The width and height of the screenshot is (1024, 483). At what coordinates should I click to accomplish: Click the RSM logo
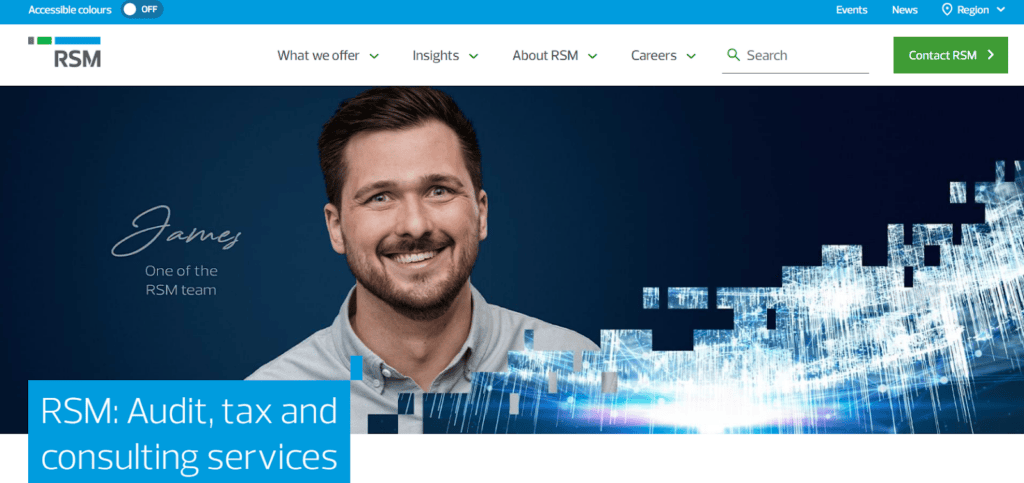pyautogui.click(x=65, y=52)
